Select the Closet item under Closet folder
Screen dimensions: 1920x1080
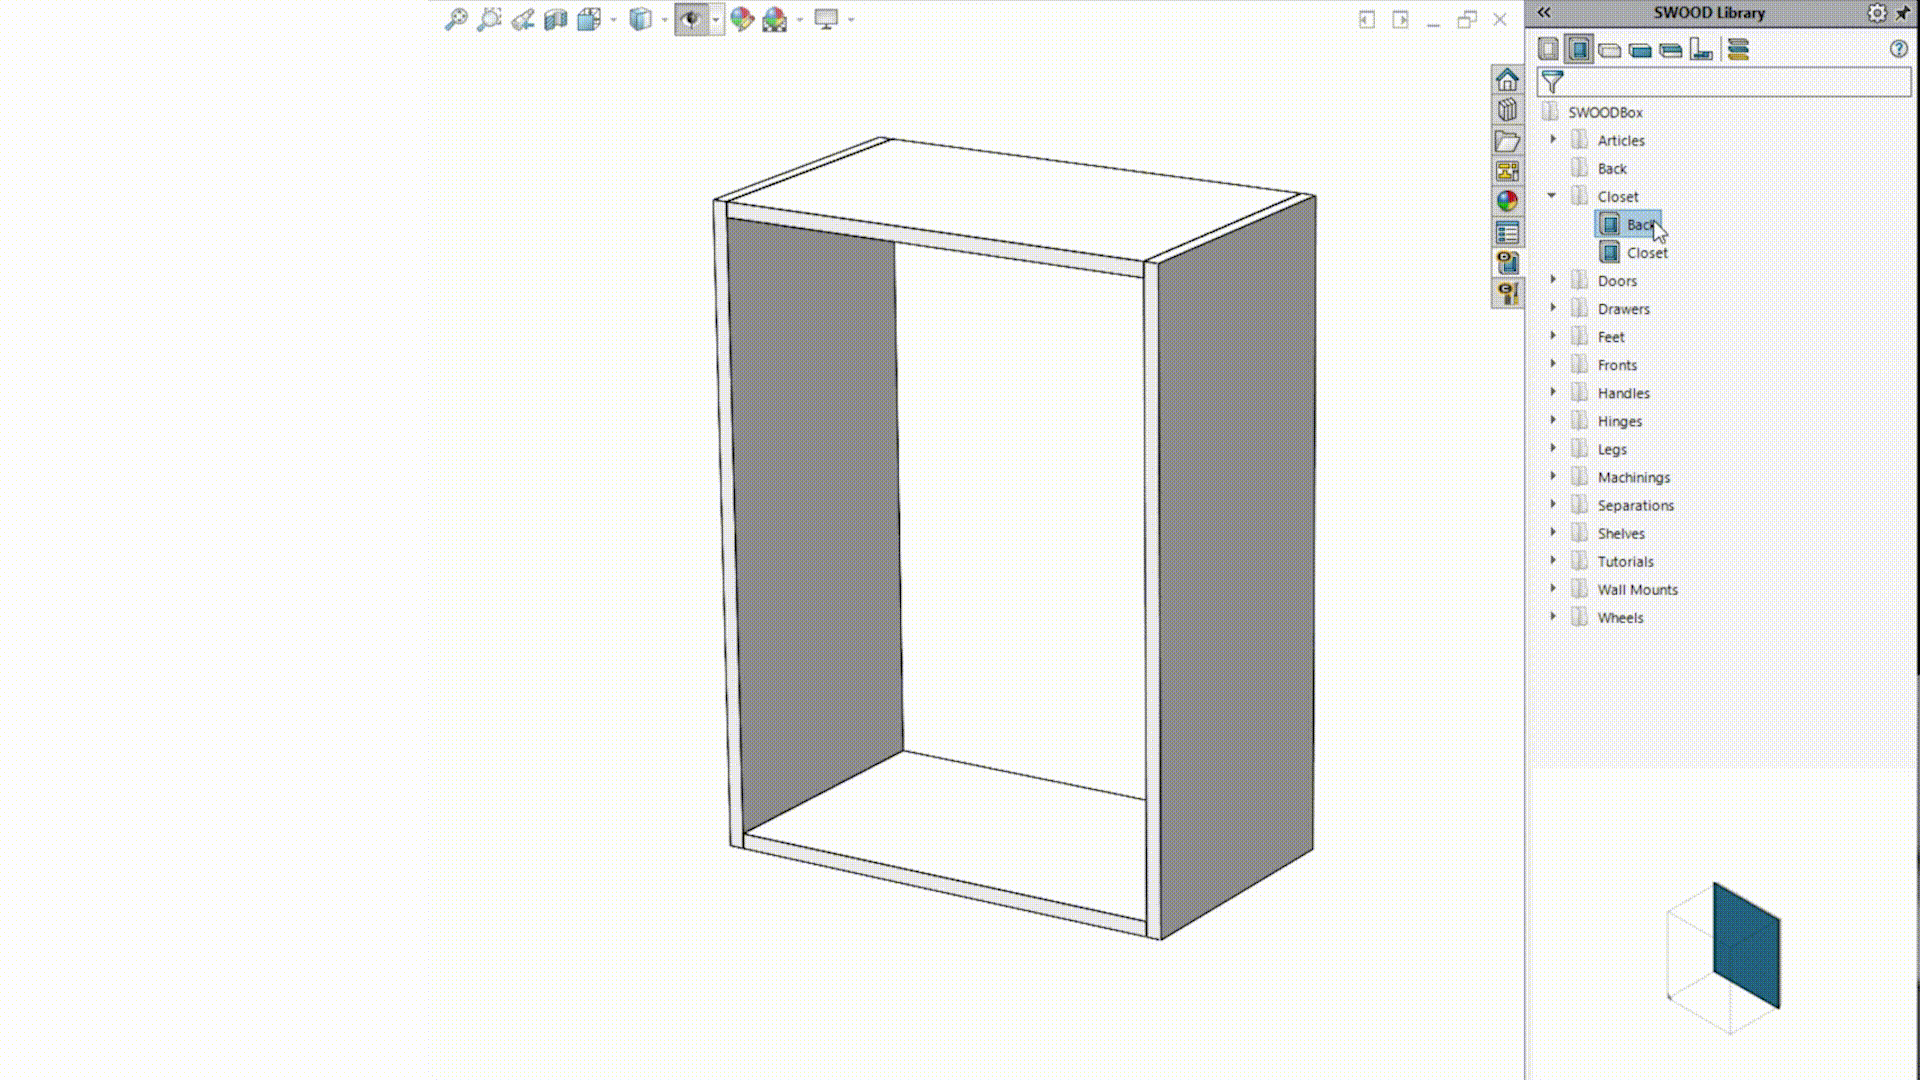(1647, 253)
